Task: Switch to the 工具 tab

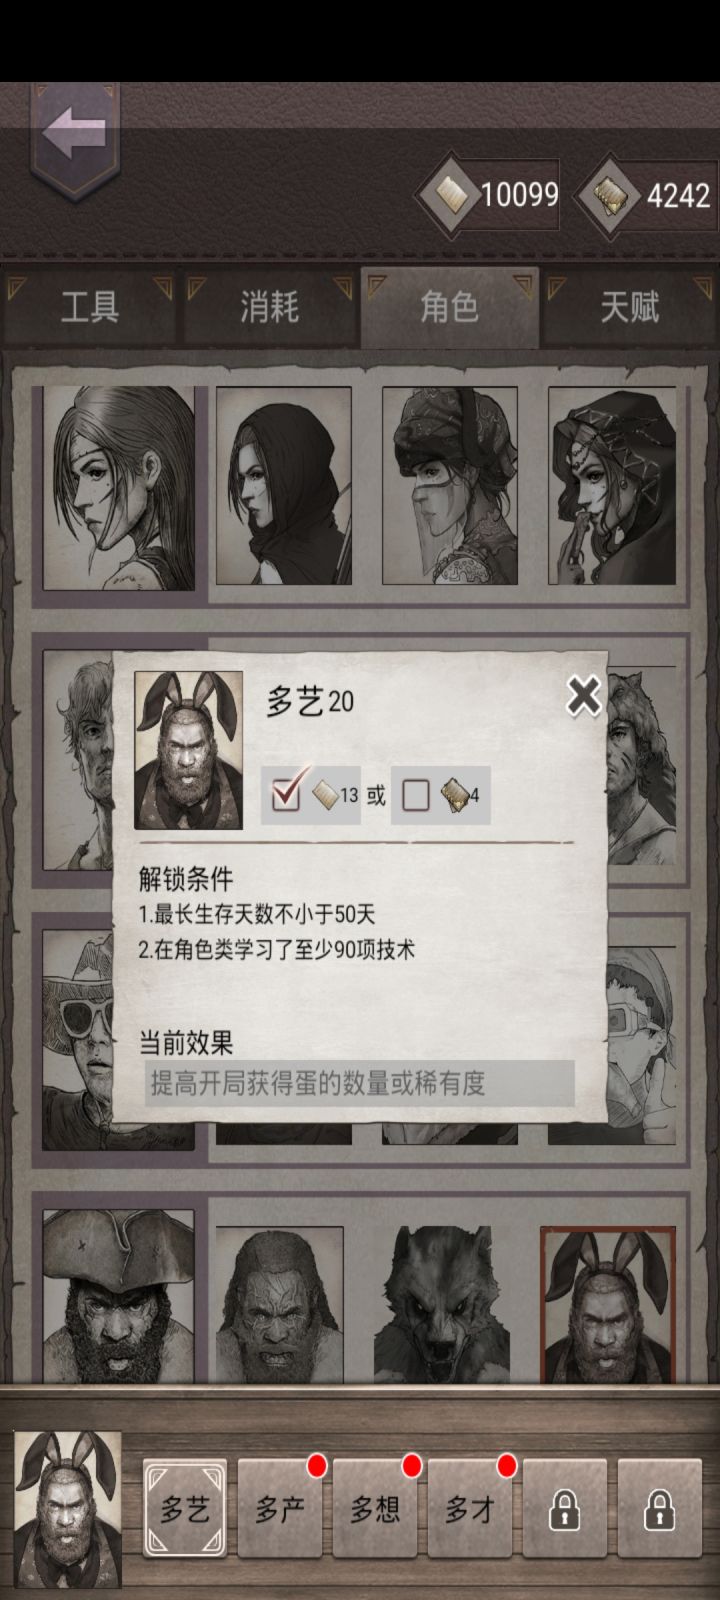Action: click(90, 307)
